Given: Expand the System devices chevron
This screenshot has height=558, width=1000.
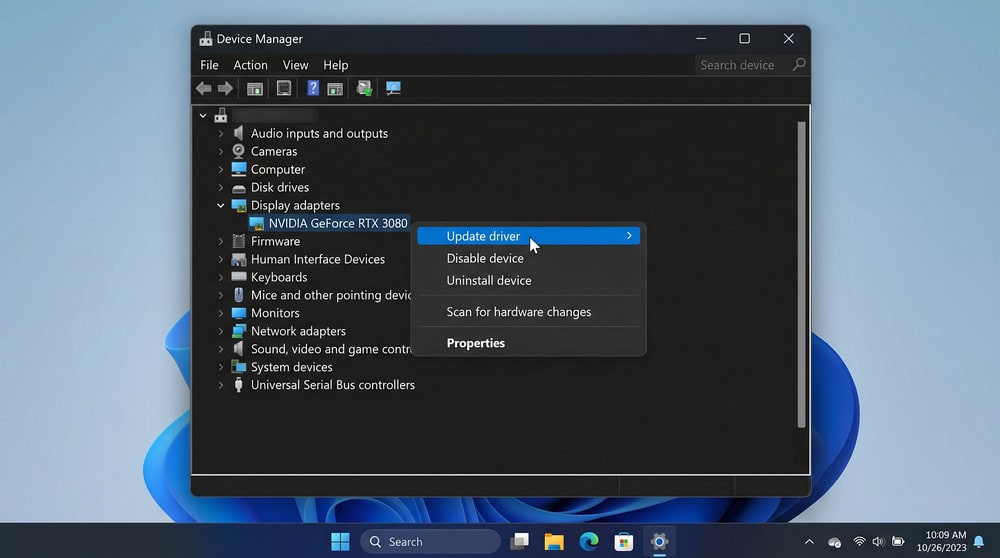Looking at the screenshot, I should click(221, 367).
